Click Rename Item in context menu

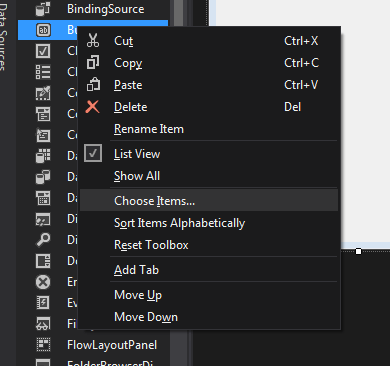pyautogui.click(x=209, y=129)
